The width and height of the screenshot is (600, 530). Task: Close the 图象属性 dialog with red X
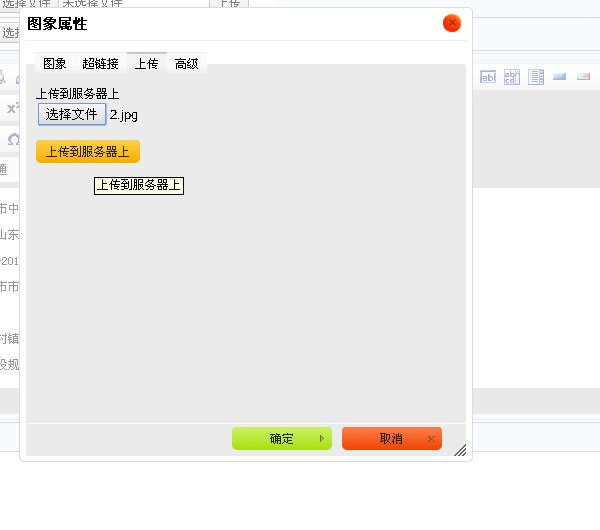click(x=452, y=23)
